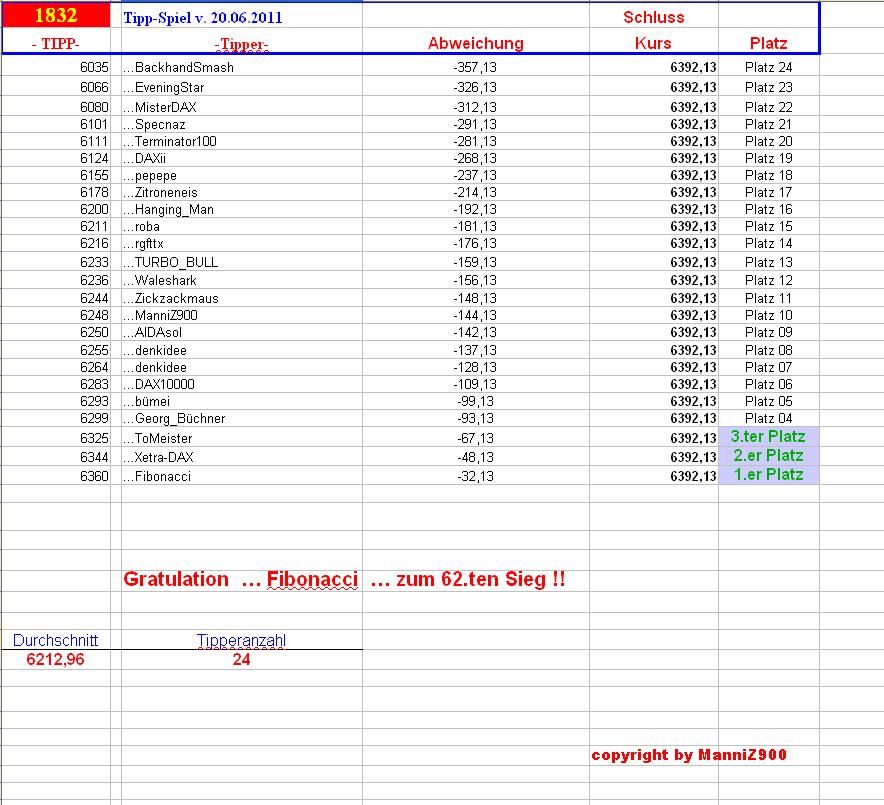Select the deviation value -32,13
884x805 pixels.
(475, 476)
